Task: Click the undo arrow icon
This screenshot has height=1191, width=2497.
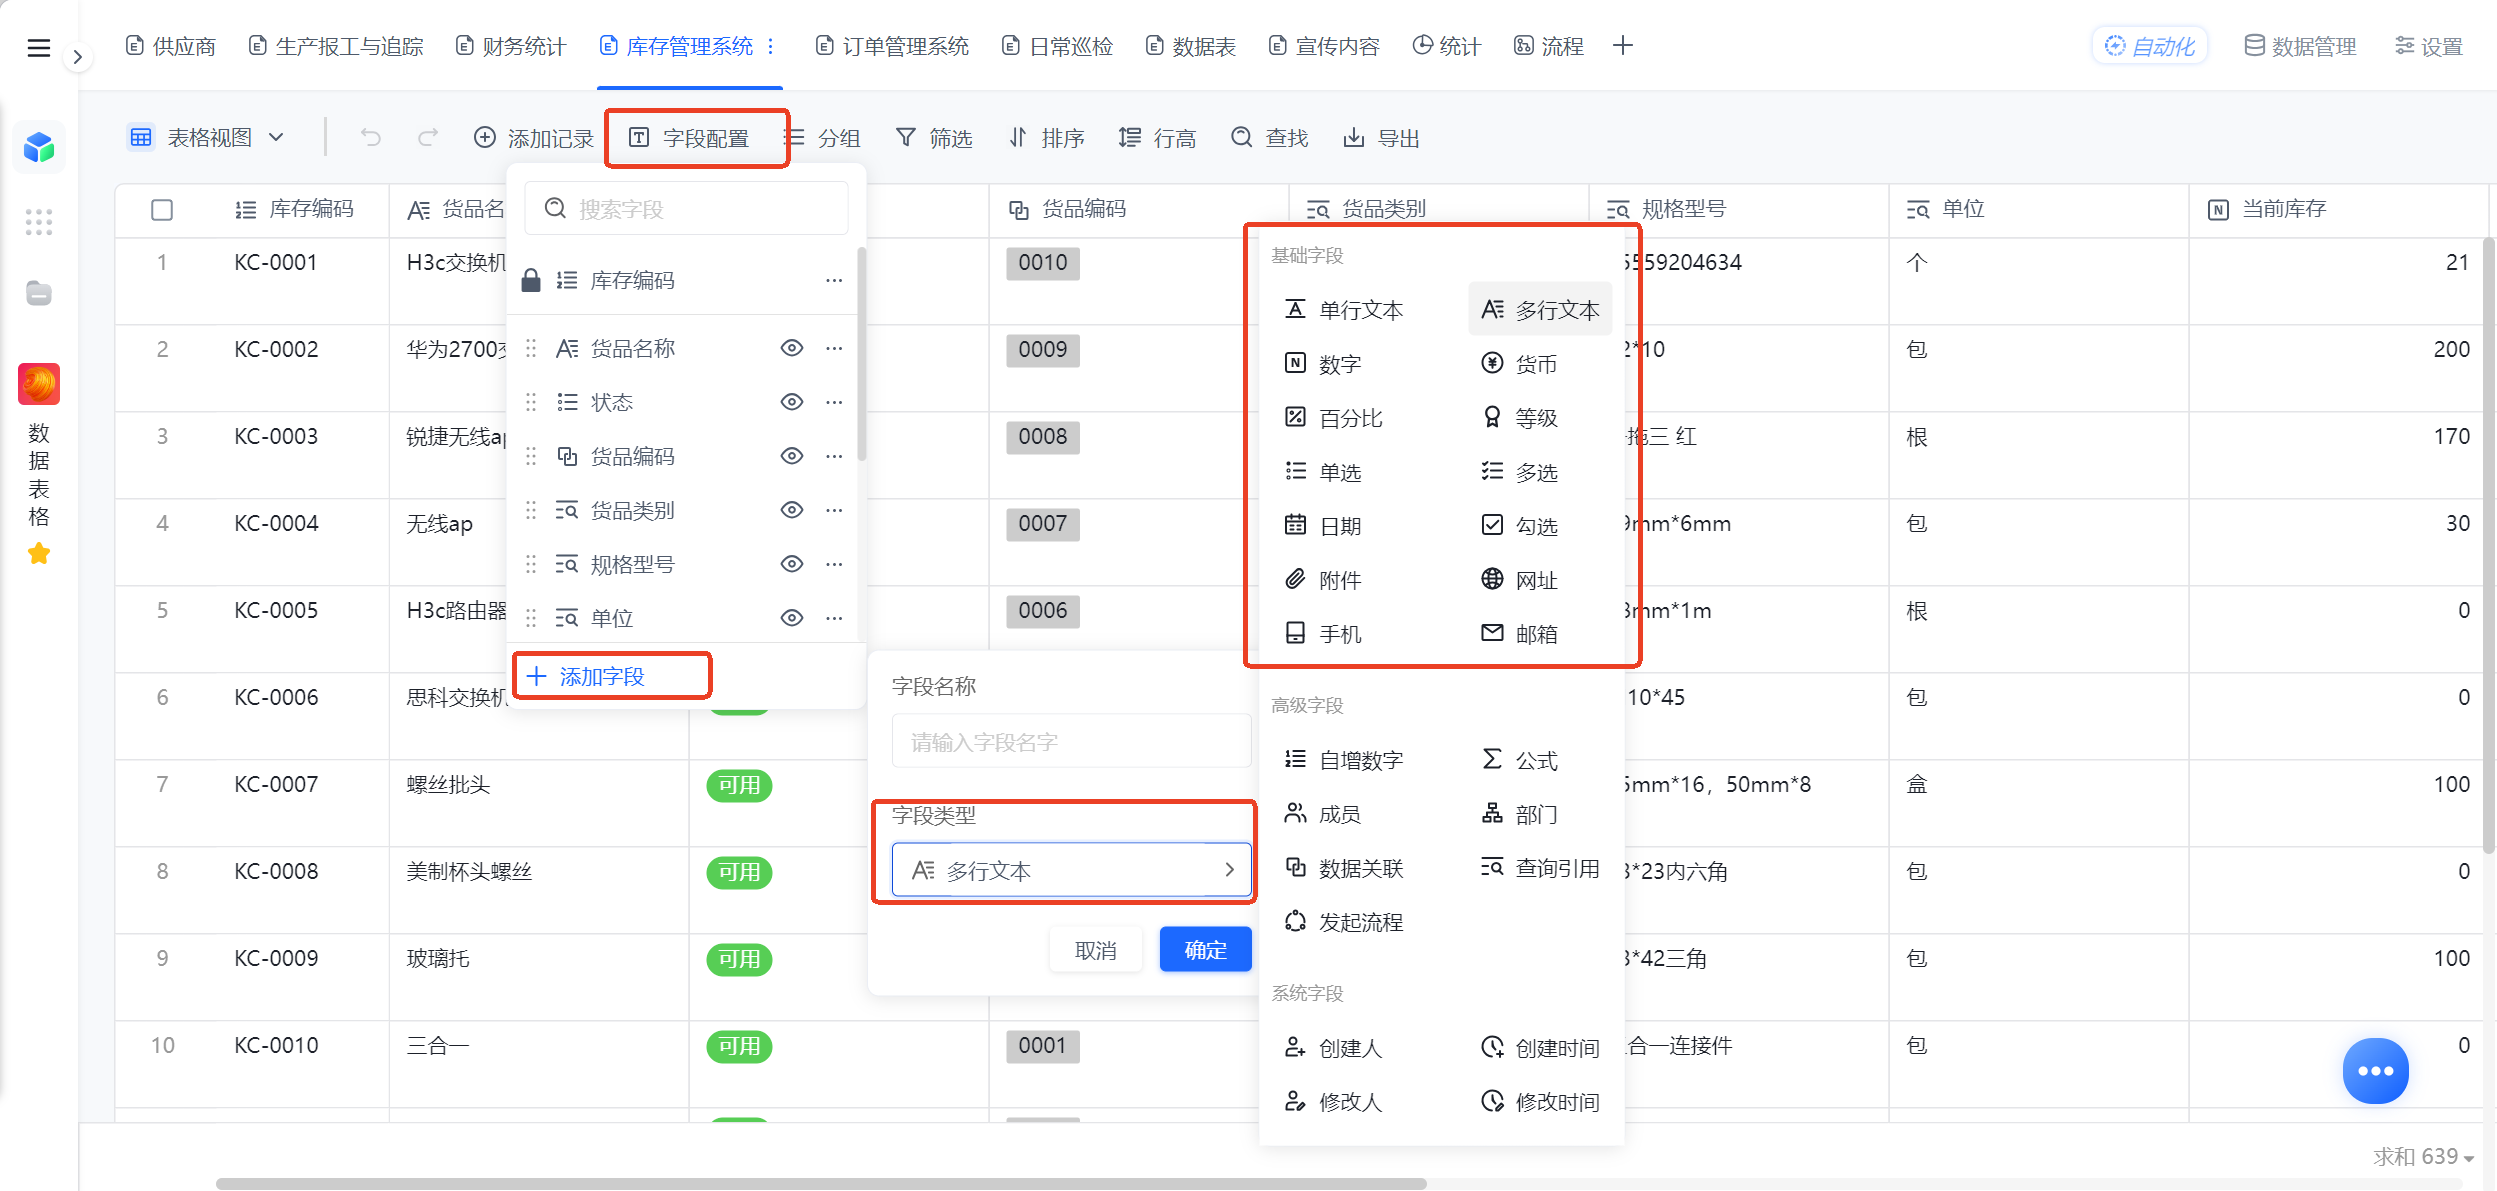Action: point(371,137)
